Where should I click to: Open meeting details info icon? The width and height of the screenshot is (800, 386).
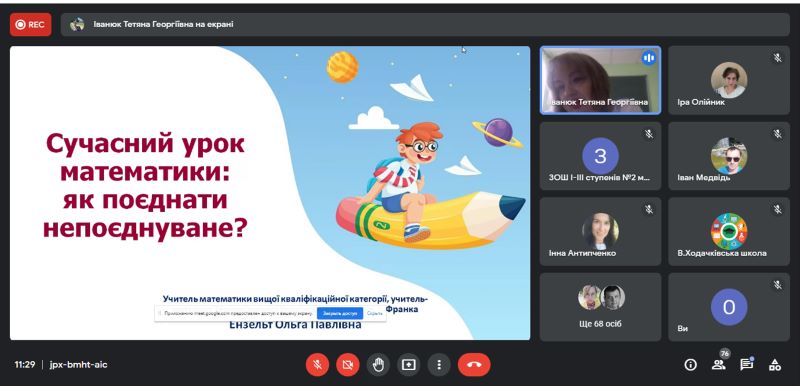pyautogui.click(x=690, y=365)
